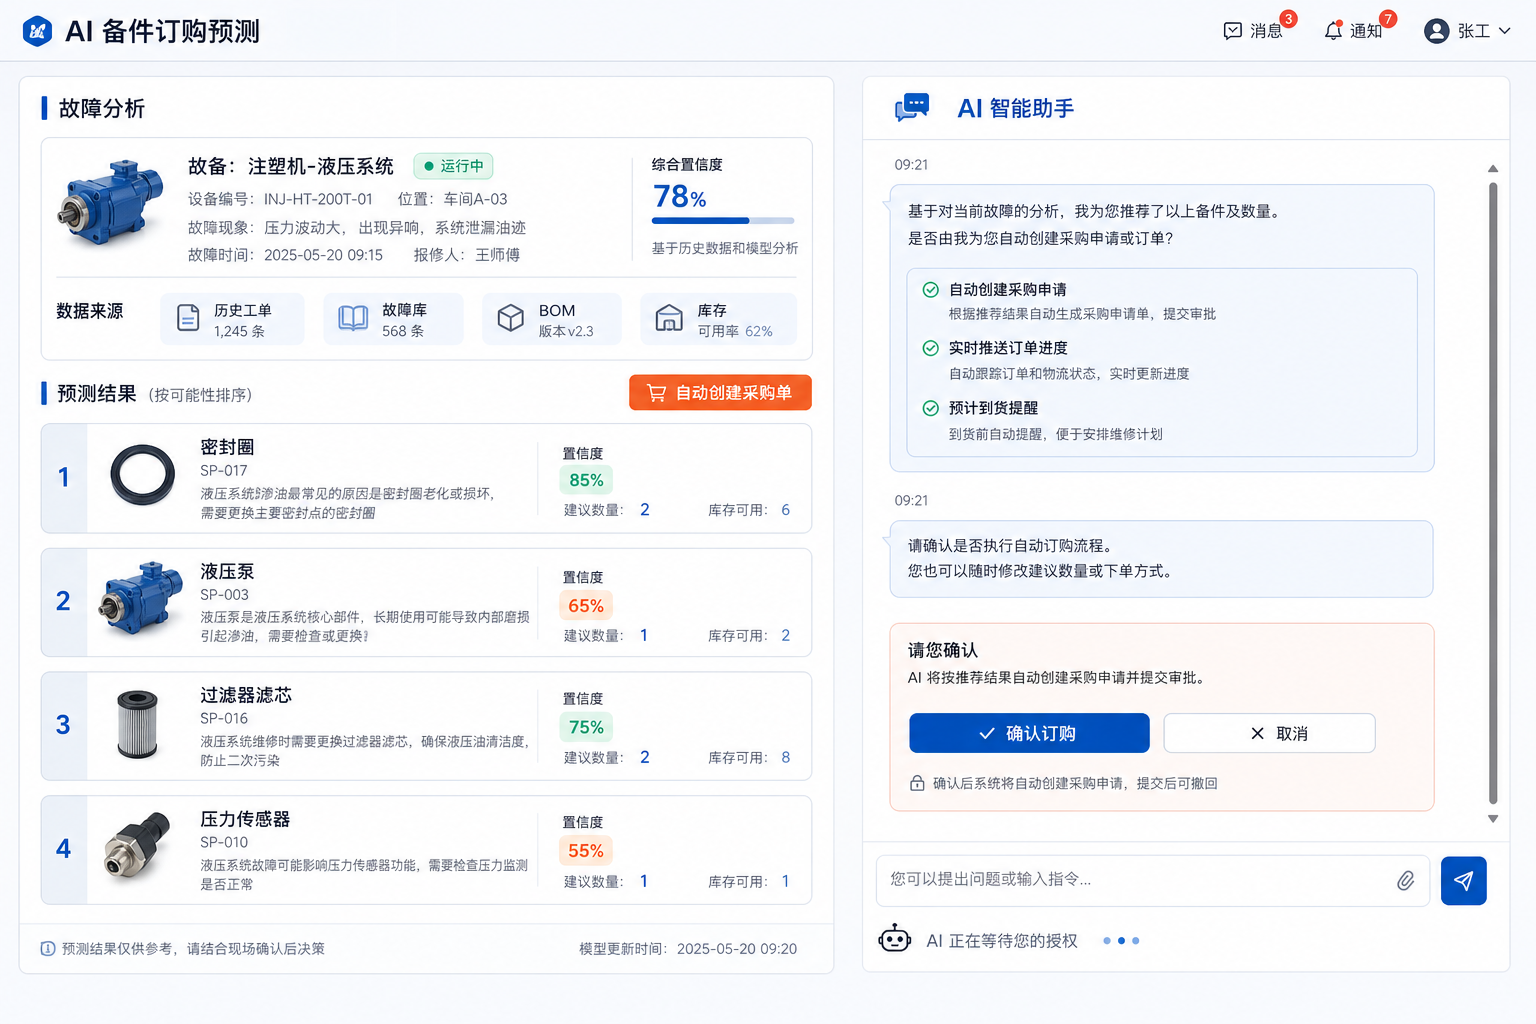The width and height of the screenshot is (1536, 1024).
Task: Click the 库存可用率 62% value
Action: point(759,331)
